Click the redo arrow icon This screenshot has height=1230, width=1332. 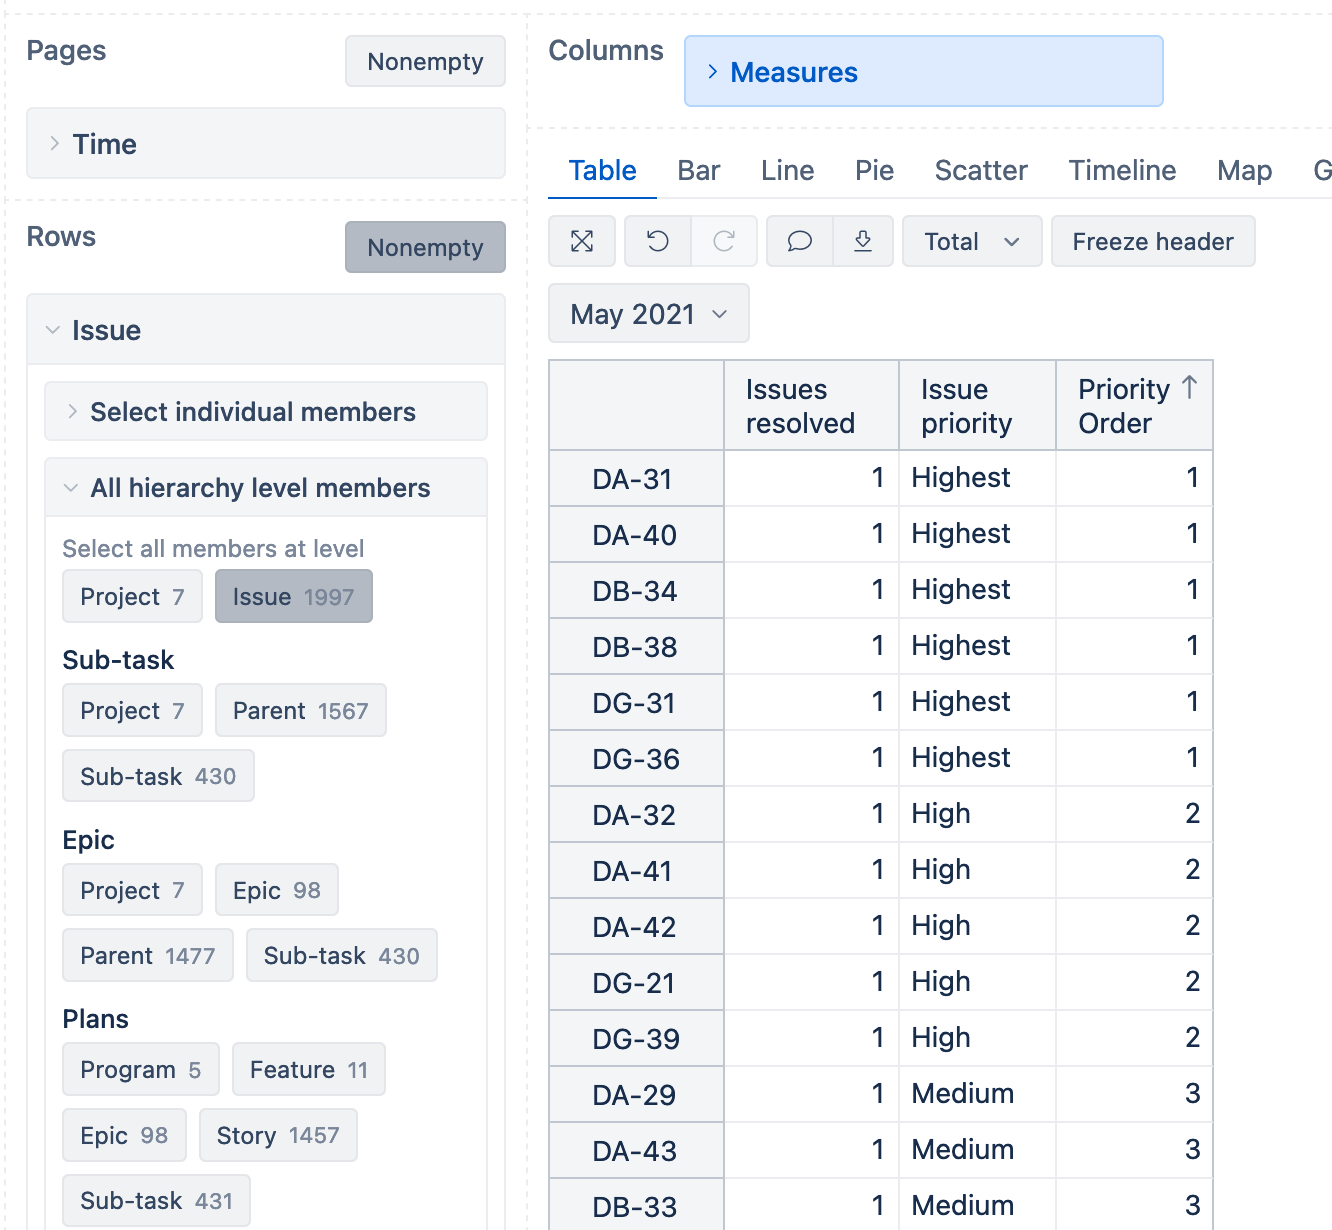(724, 241)
